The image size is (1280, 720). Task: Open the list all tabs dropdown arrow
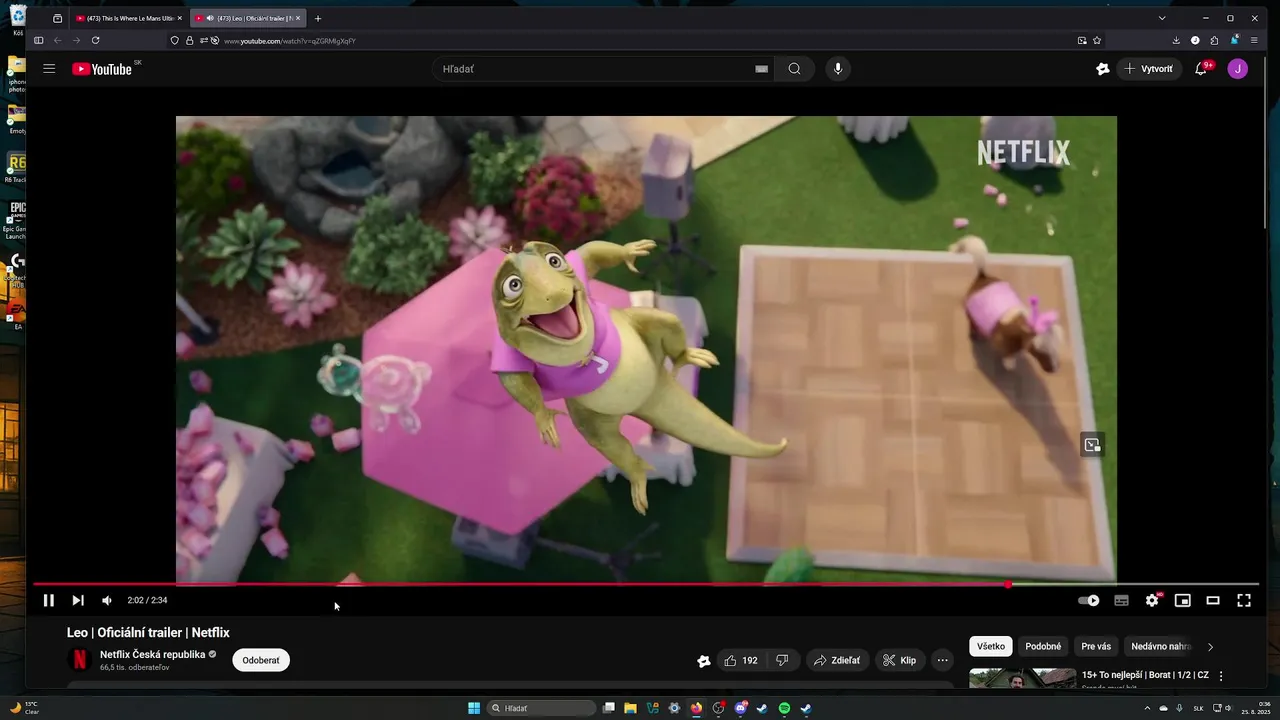pyautogui.click(x=1162, y=18)
